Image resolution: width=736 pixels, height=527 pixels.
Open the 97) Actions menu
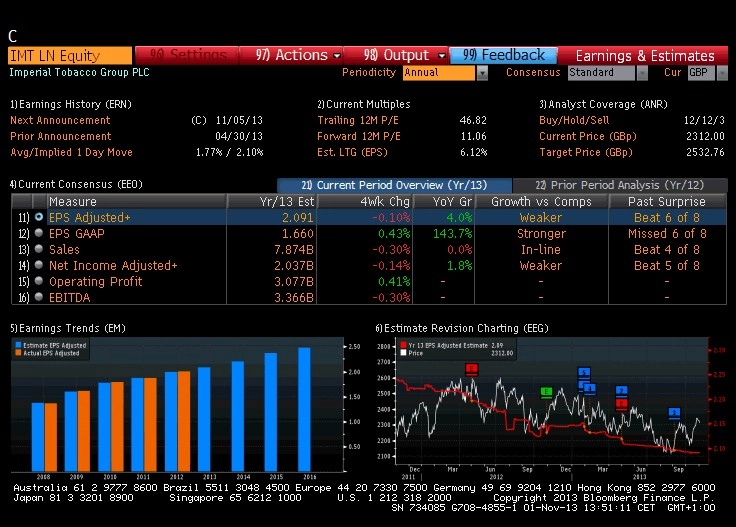(291, 55)
